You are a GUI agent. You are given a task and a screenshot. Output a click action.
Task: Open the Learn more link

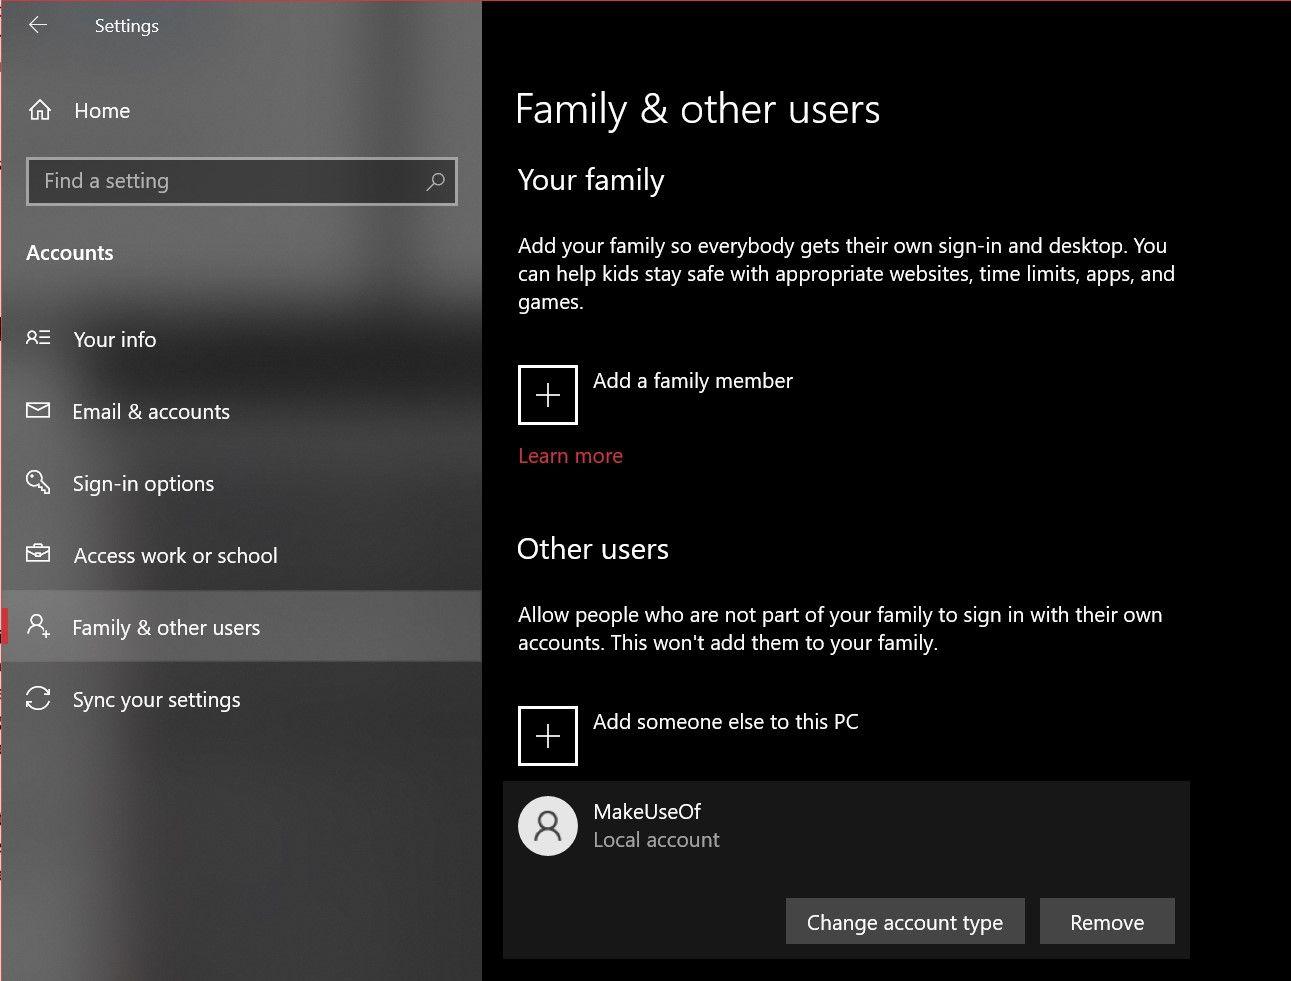(x=570, y=456)
